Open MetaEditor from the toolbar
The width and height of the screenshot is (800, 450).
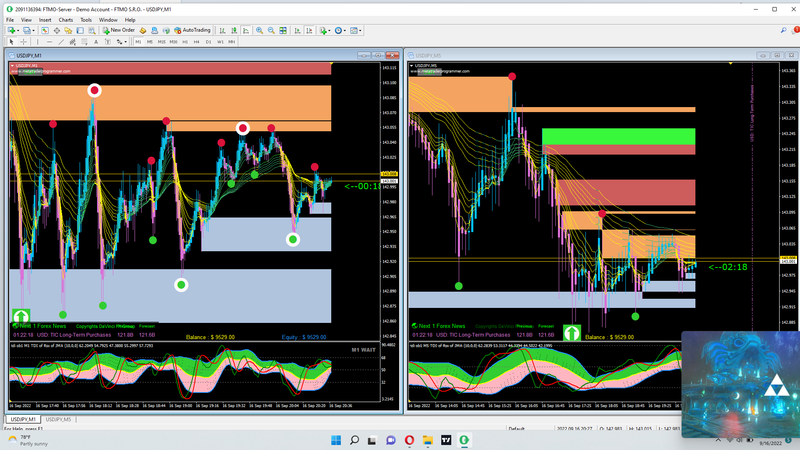143,31
